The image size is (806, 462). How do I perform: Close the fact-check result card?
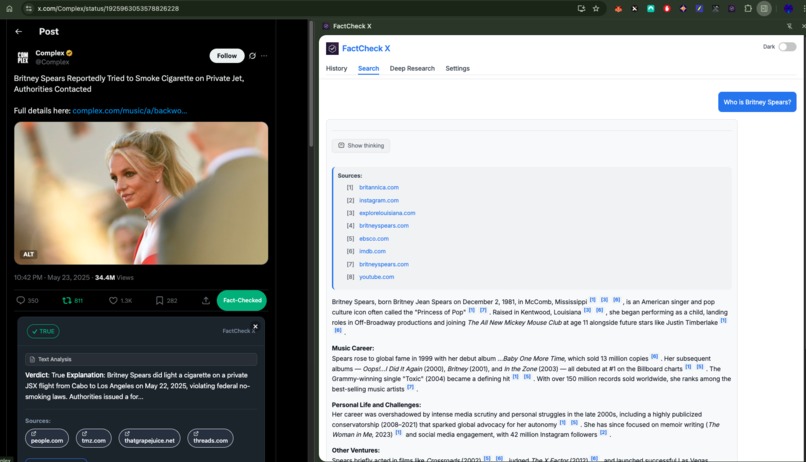click(x=255, y=326)
